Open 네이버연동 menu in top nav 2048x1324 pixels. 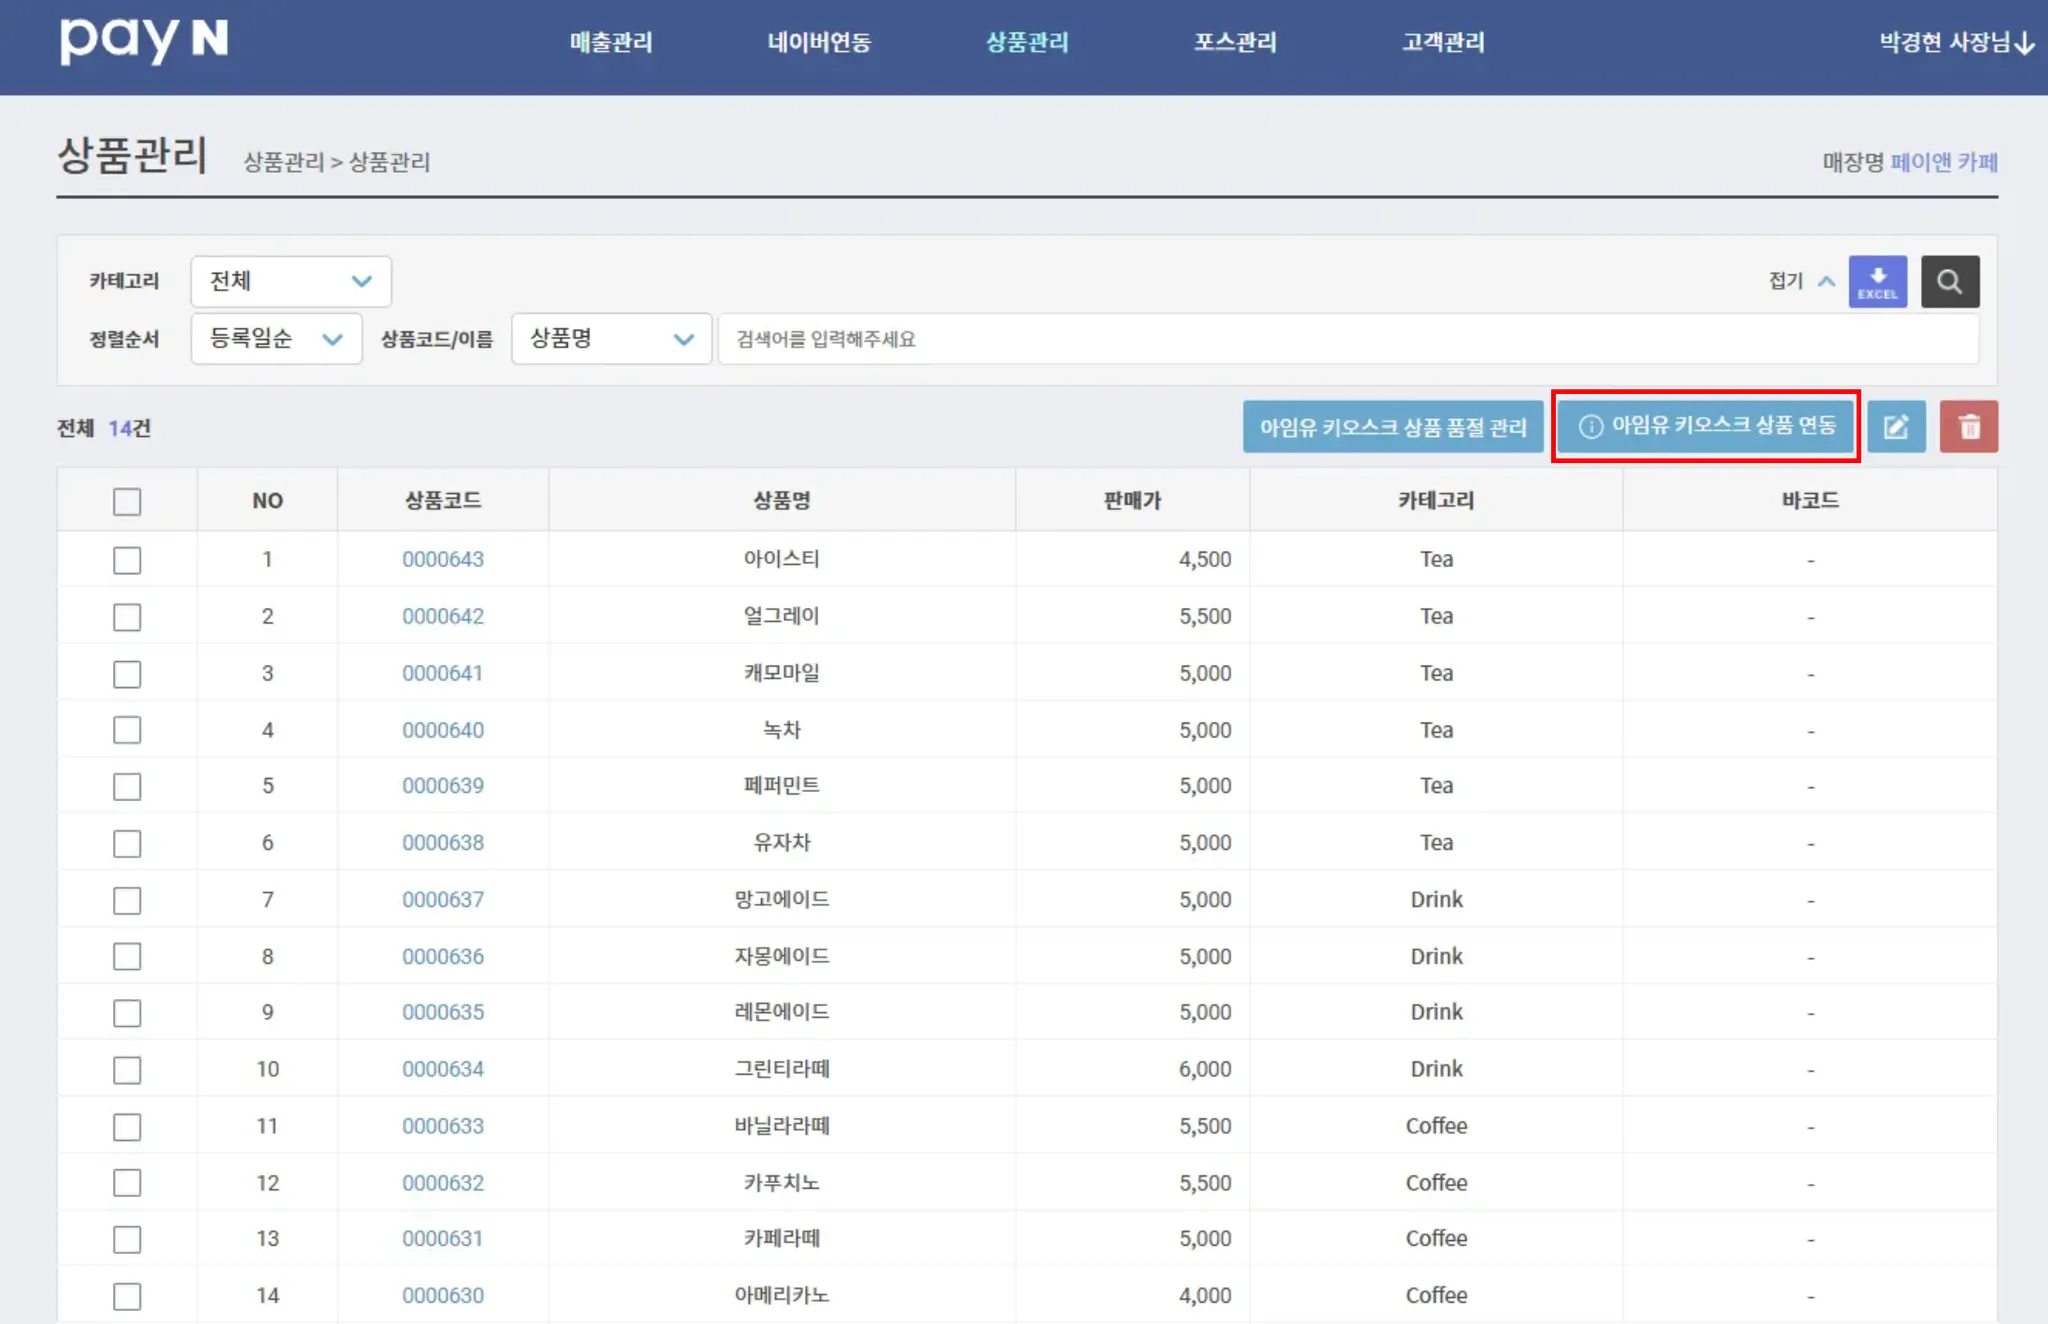pyautogui.click(x=819, y=42)
